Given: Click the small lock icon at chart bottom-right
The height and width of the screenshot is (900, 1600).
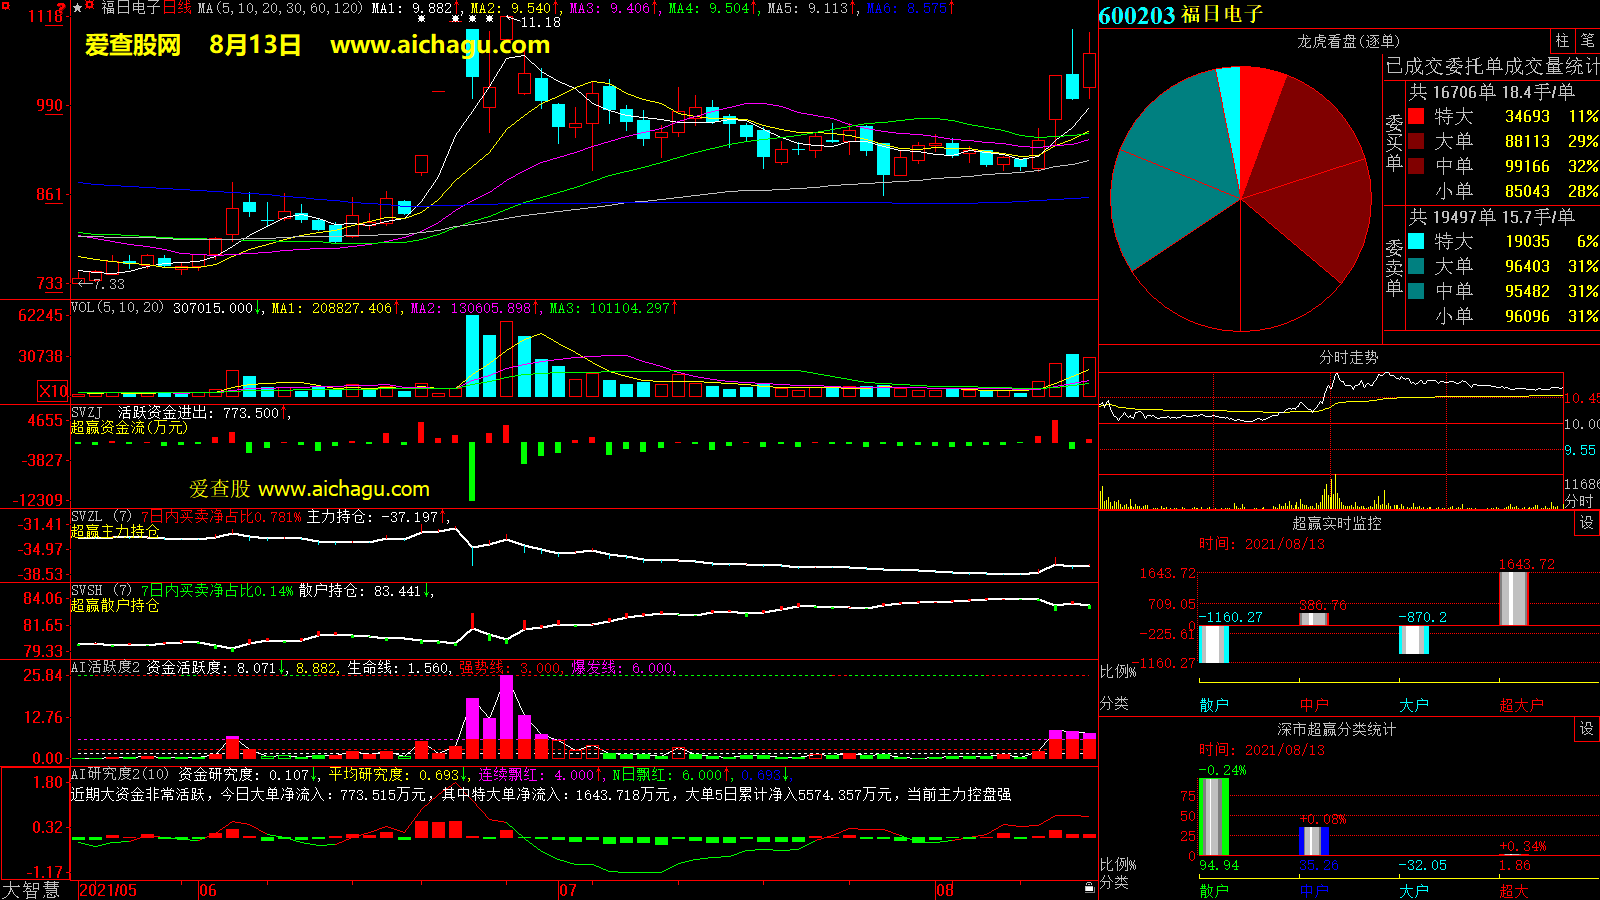Looking at the screenshot, I should point(1089,887).
